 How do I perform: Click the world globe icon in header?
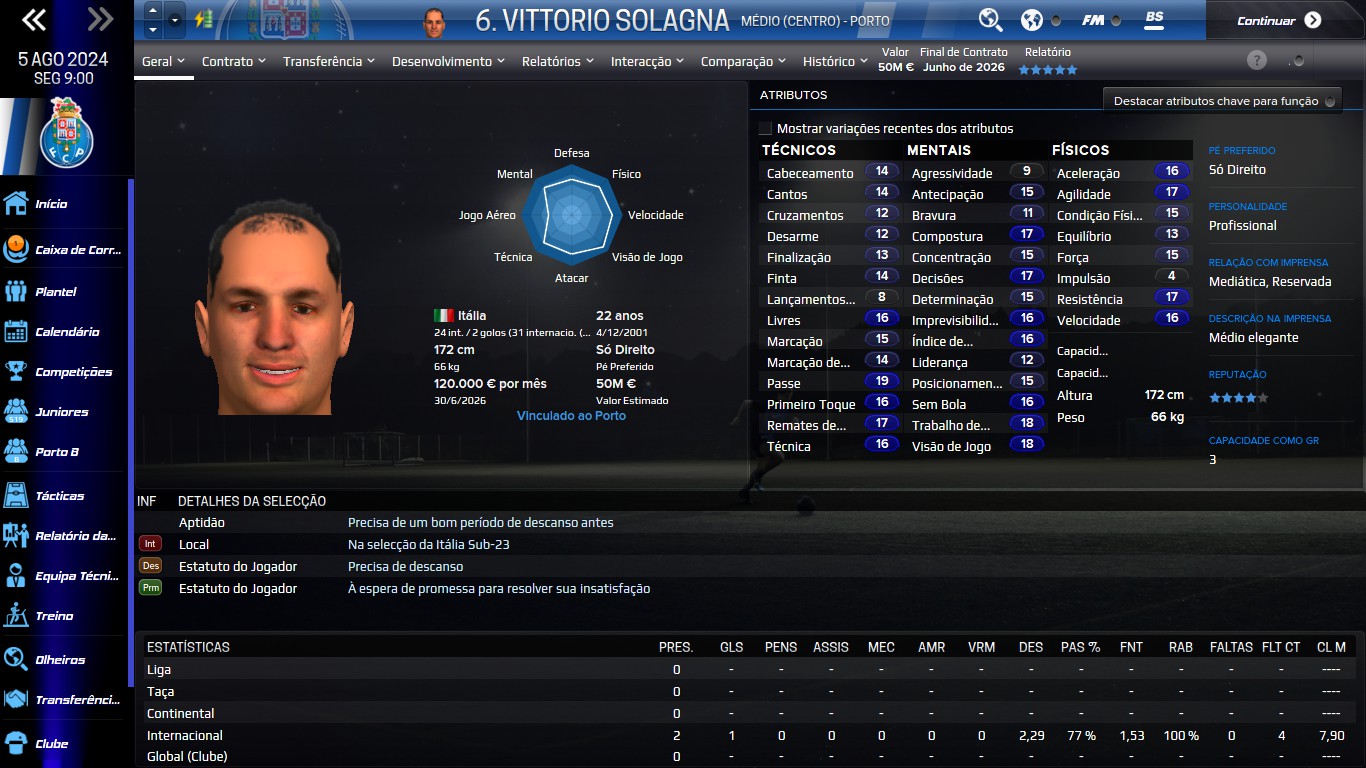(x=1031, y=19)
